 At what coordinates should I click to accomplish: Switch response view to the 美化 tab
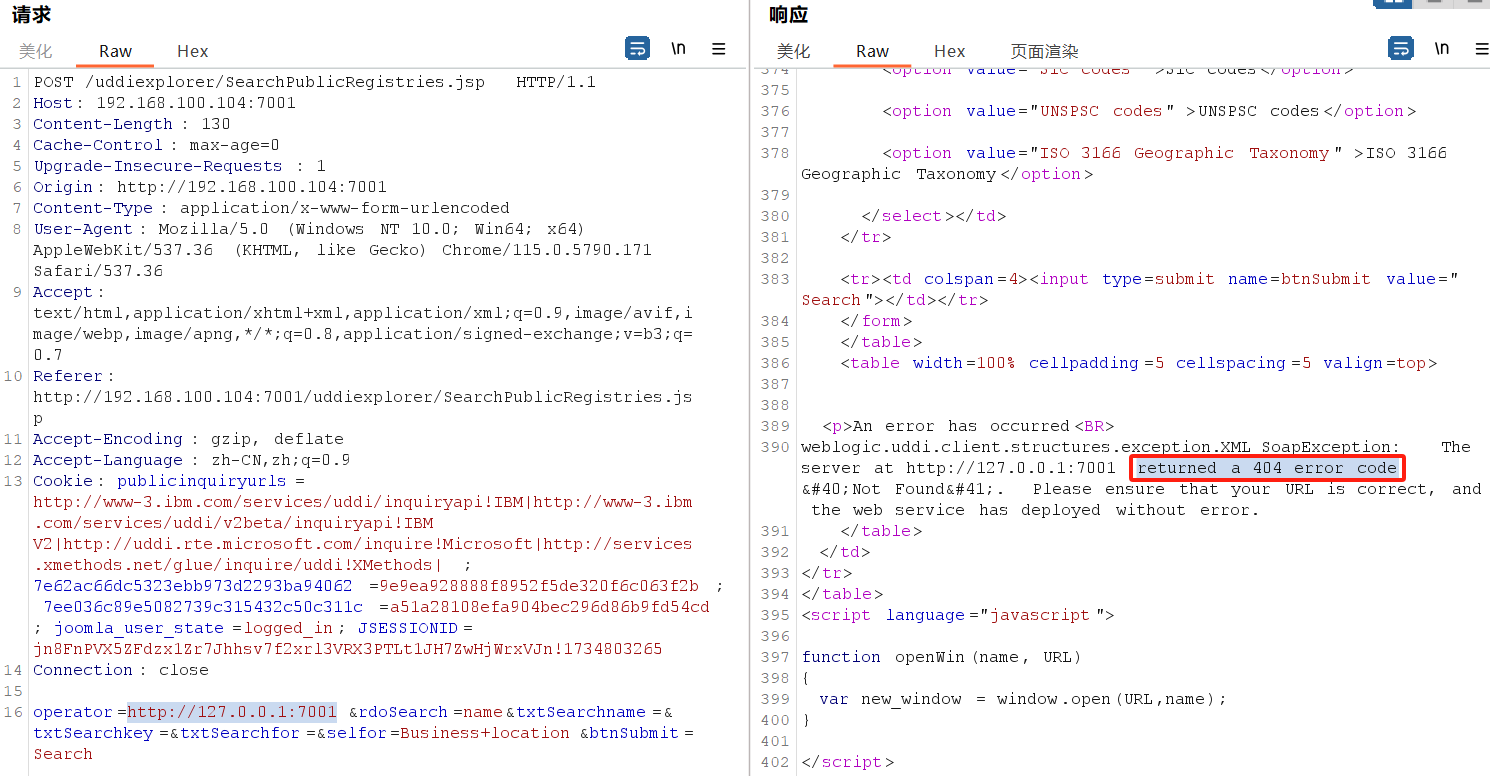pos(793,51)
